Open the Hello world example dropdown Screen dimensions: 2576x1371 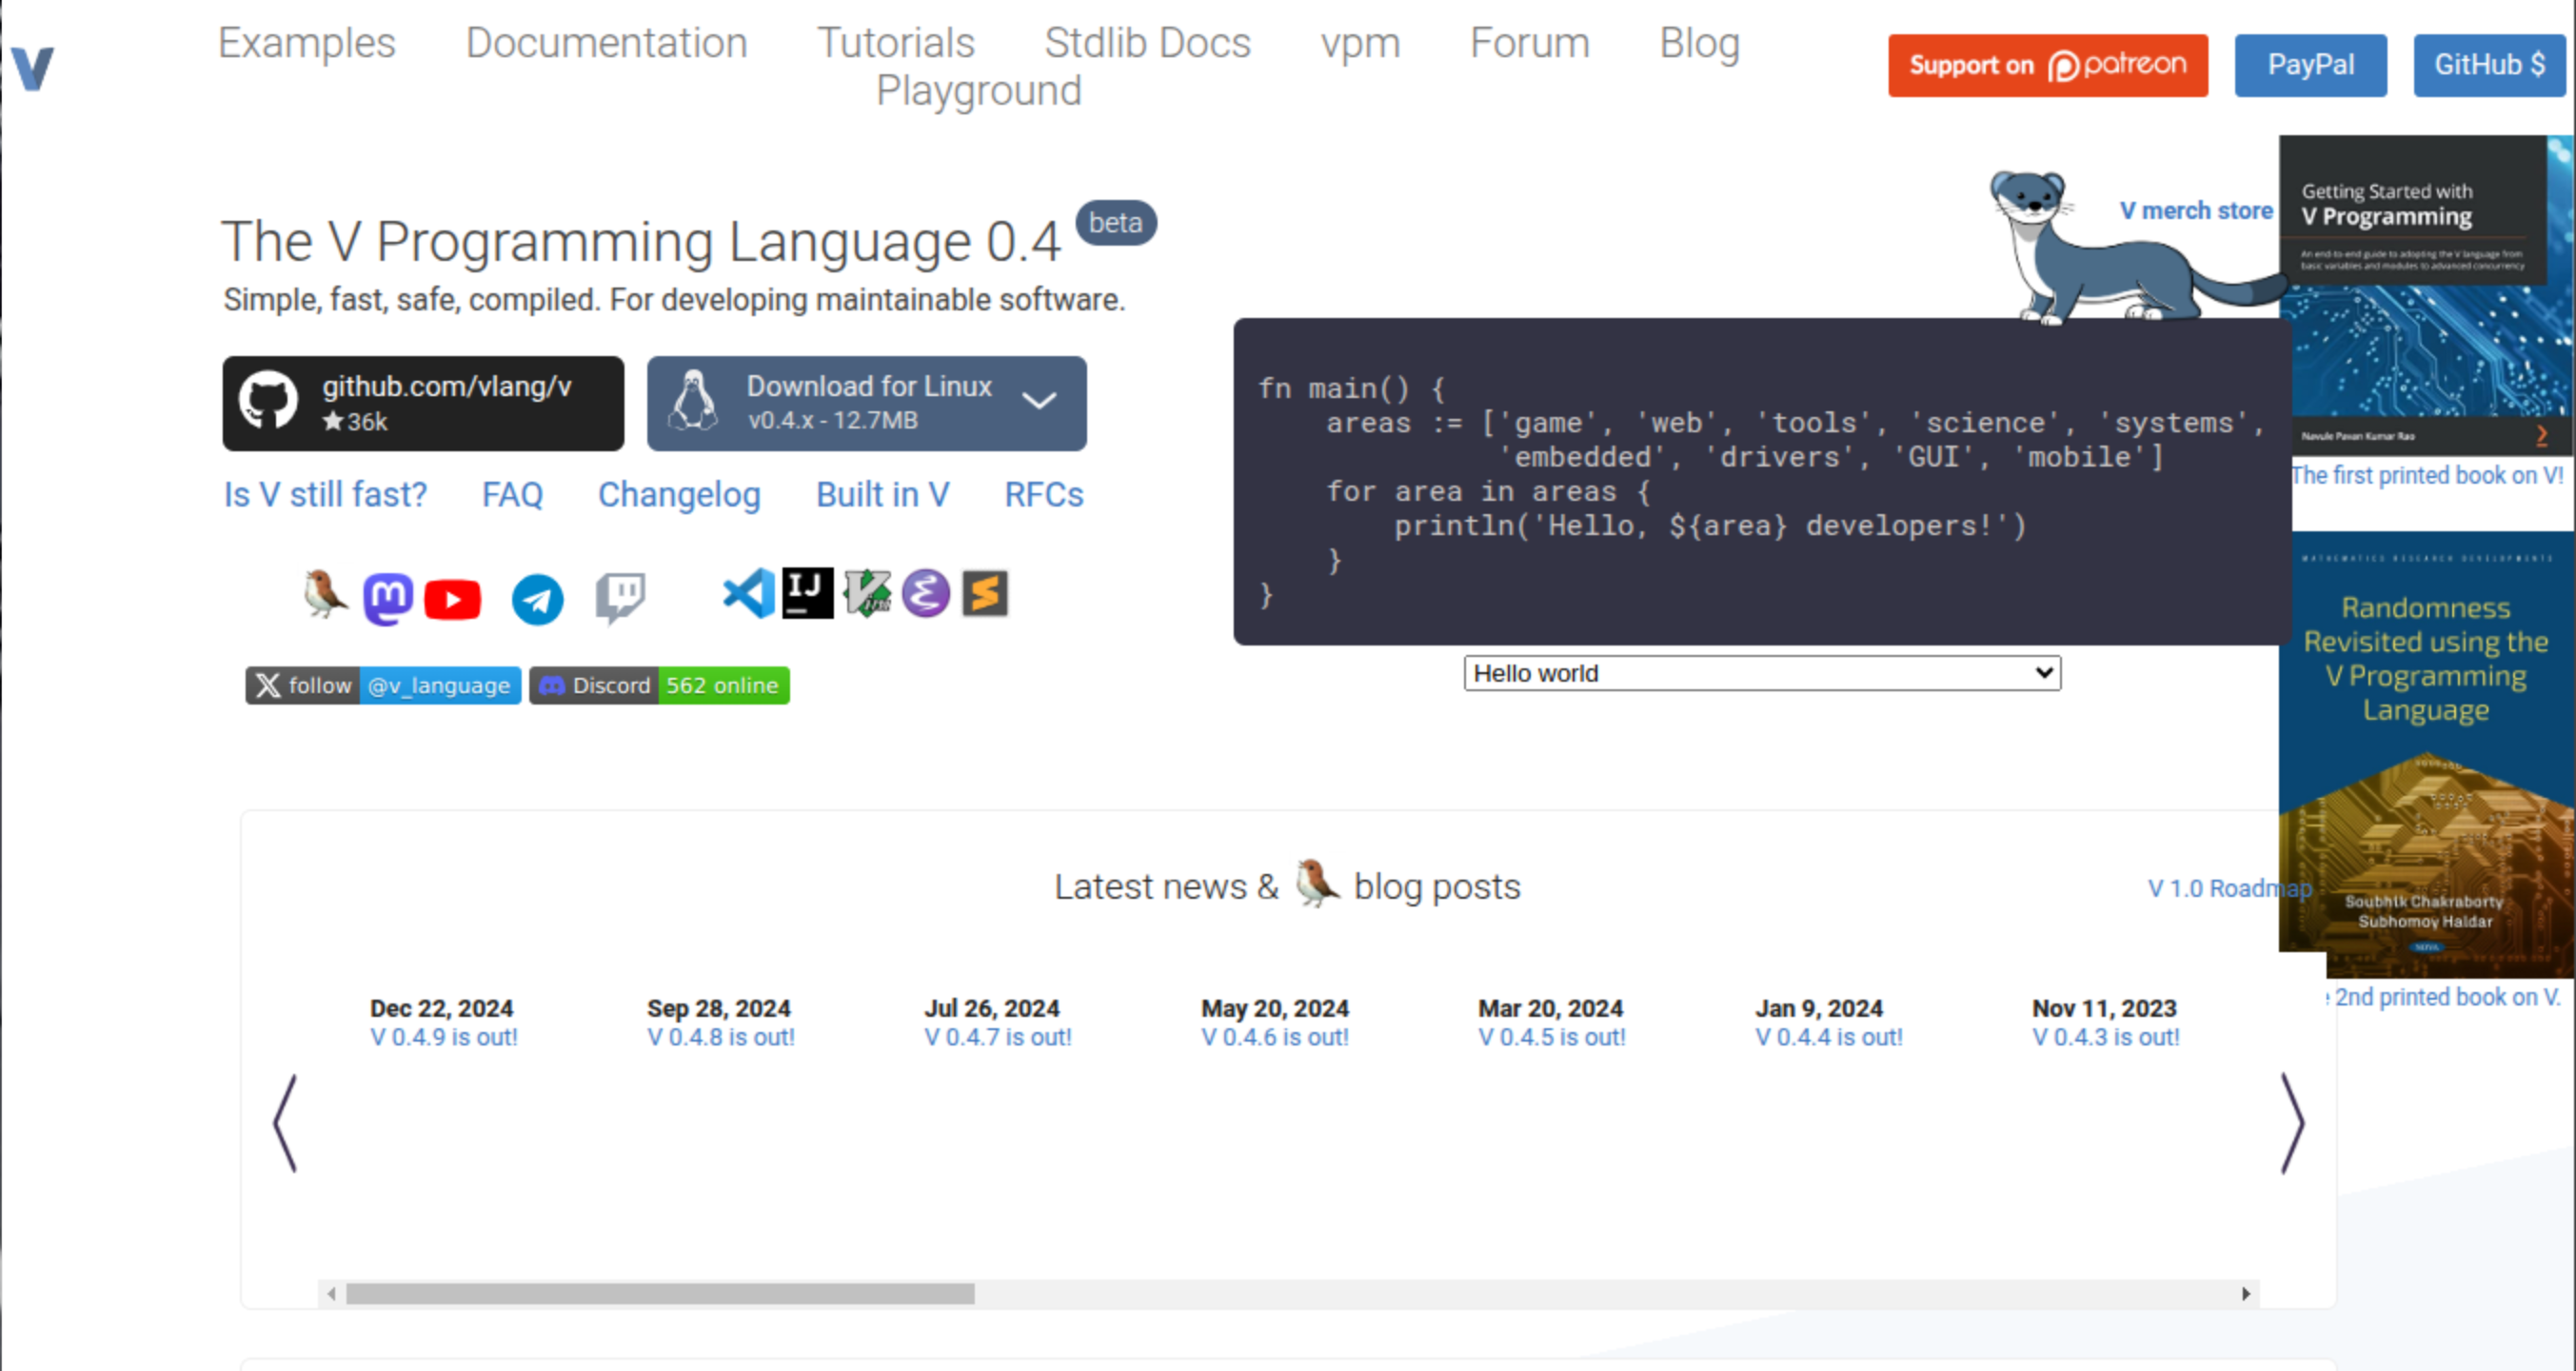pyautogui.click(x=1762, y=673)
